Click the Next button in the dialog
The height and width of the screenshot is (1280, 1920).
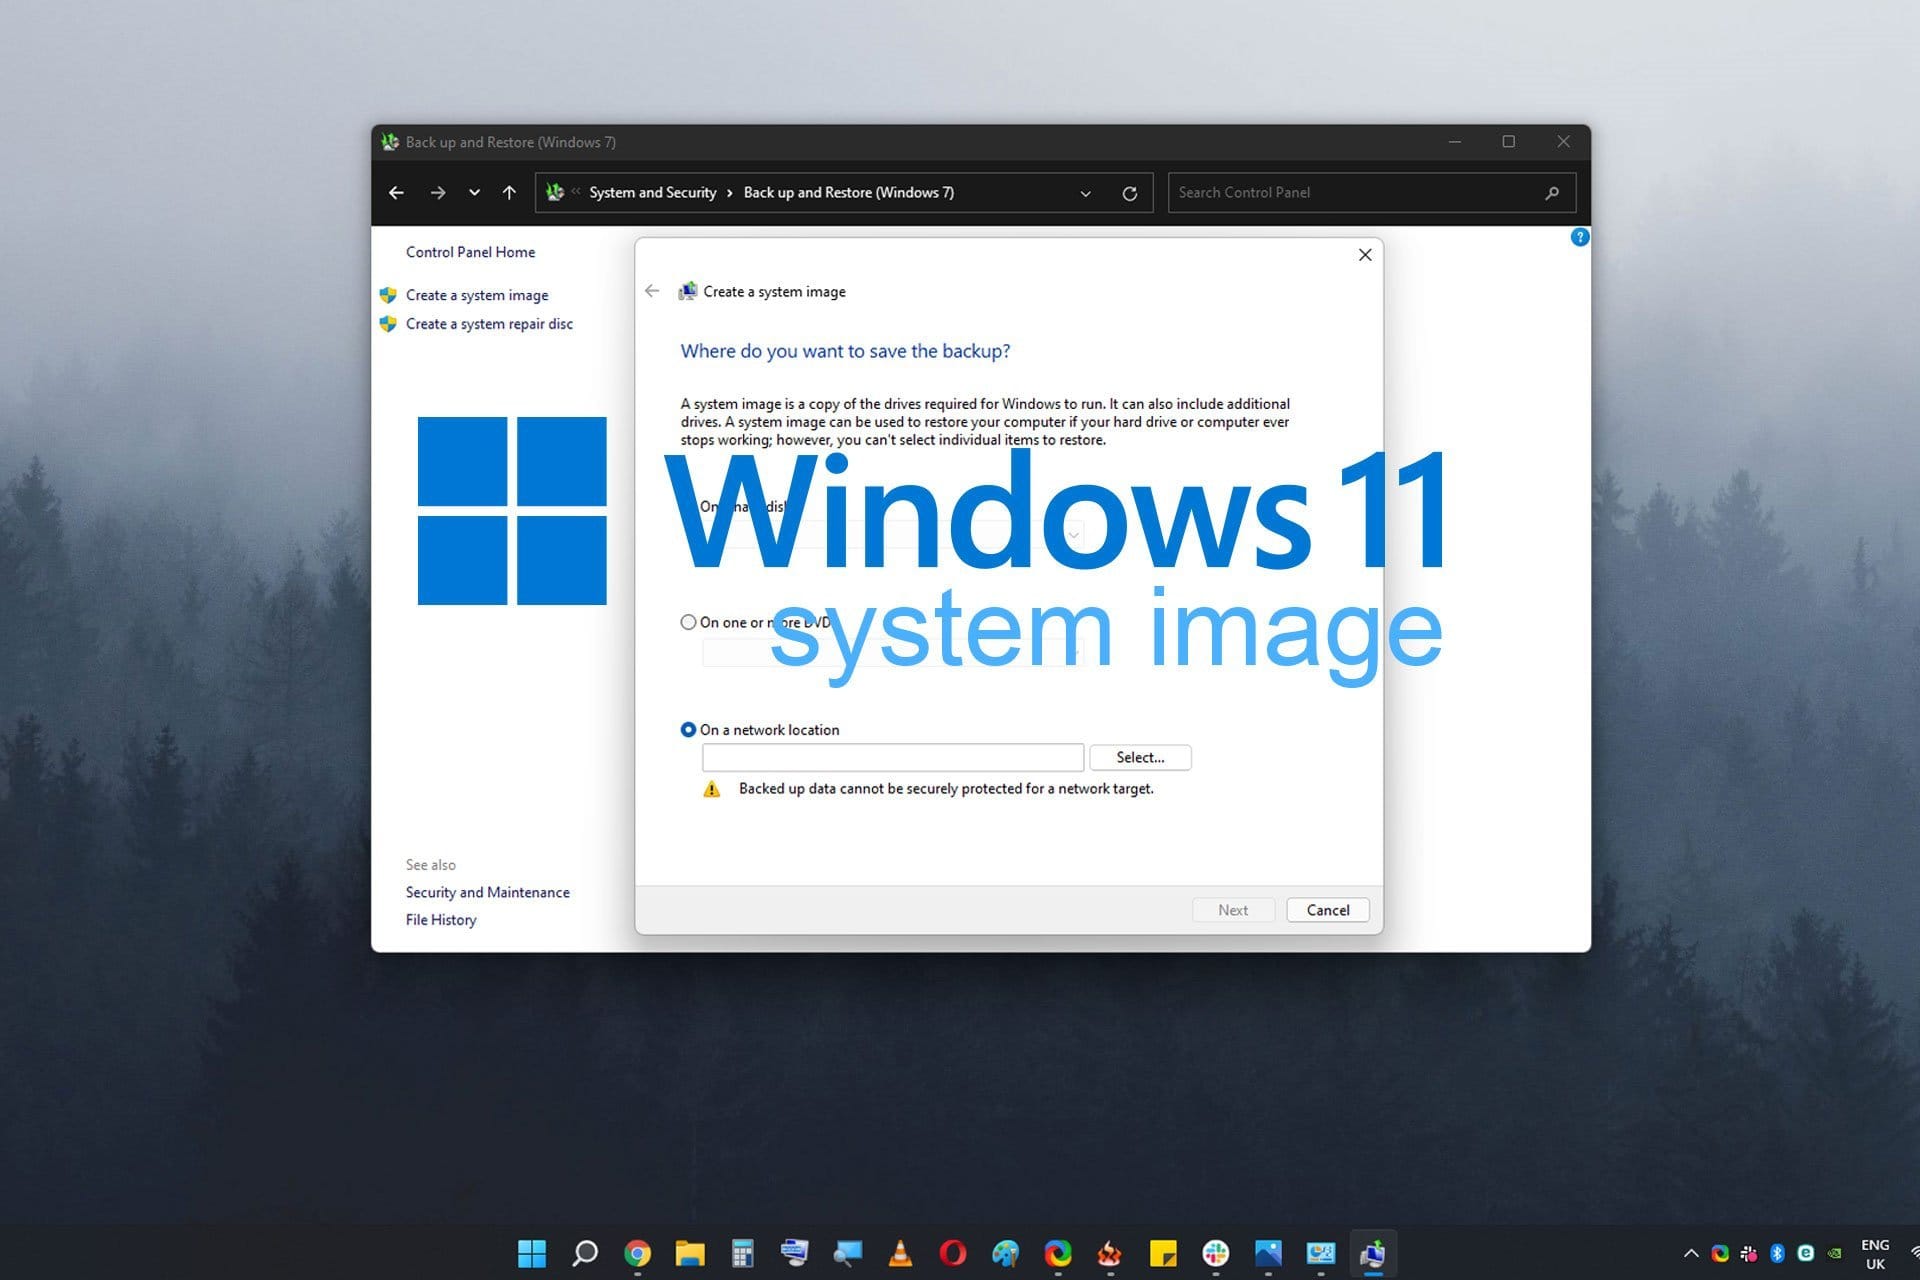click(1233, 910)
